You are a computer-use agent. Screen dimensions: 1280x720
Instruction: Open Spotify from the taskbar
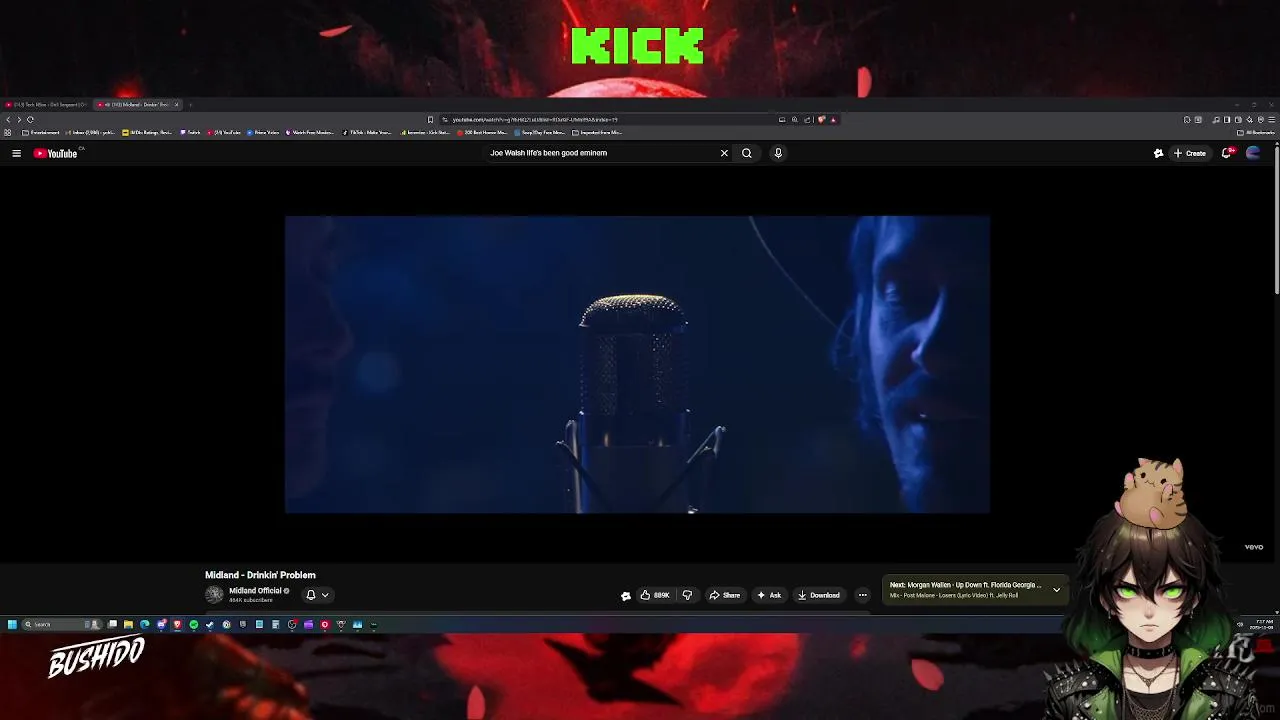tap(193, 624)
